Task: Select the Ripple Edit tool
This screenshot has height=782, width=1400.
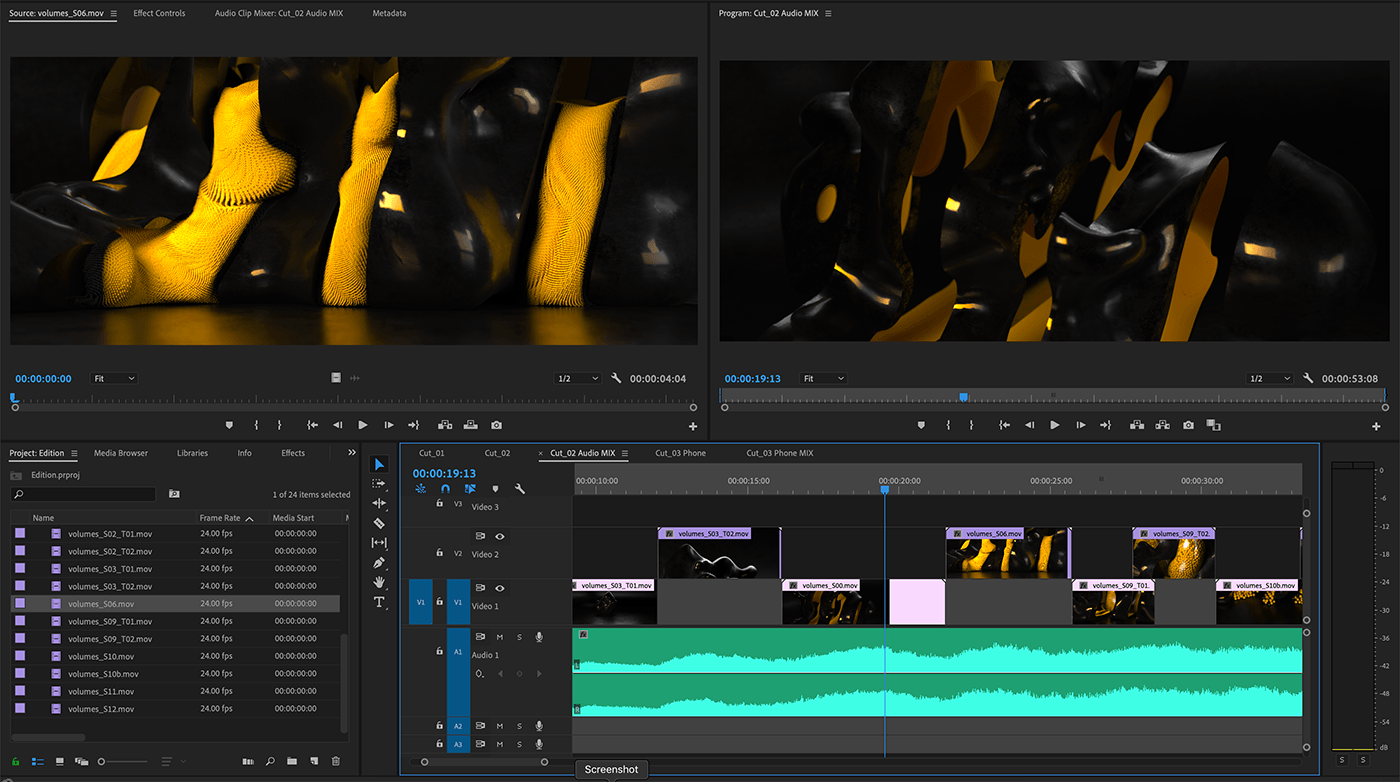Action: 379,503
